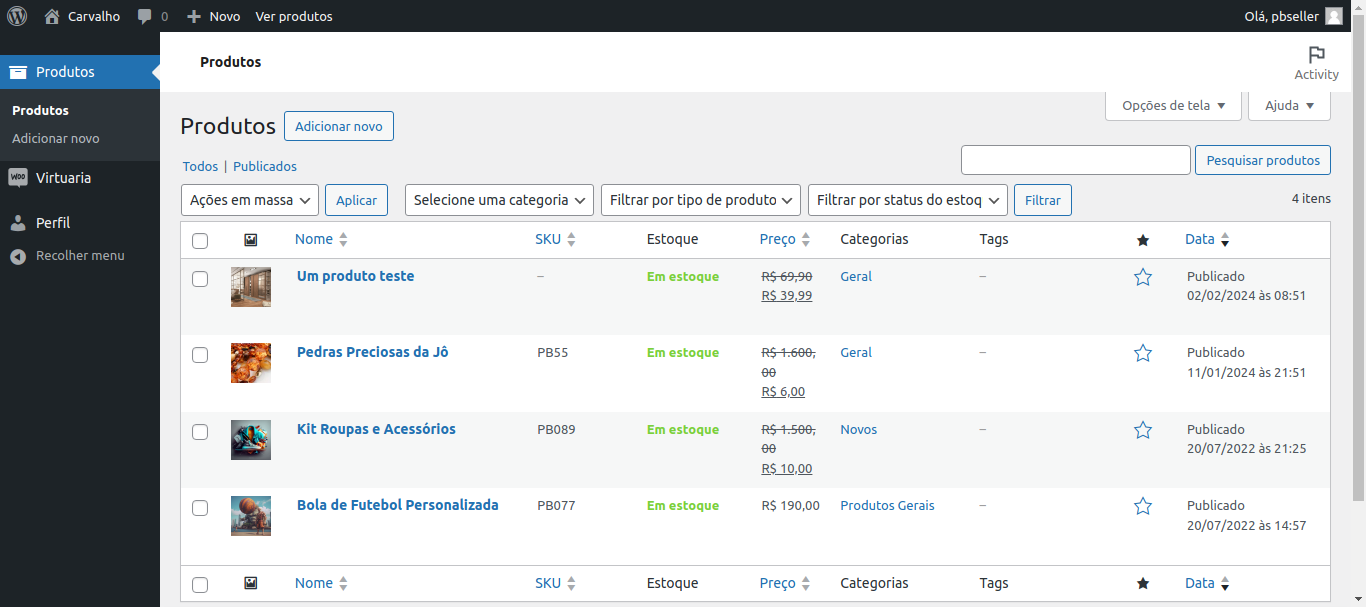Toggle featured star for Kit Roupas e Acessórios
1366x607 pixels.
point(1143,430)
